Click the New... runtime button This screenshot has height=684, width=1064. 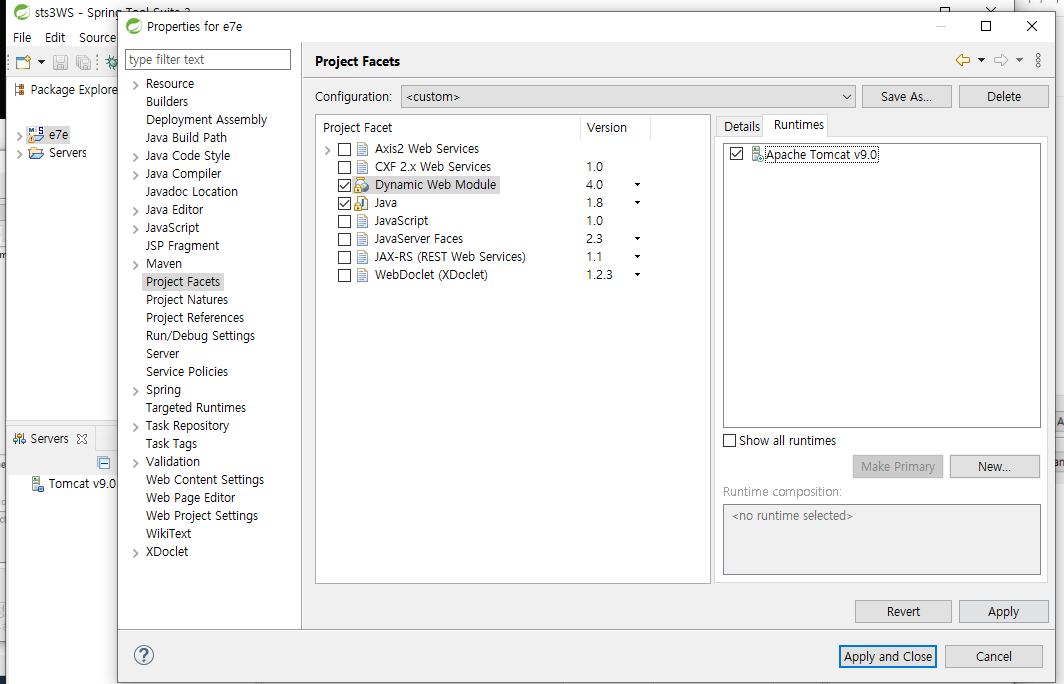(994, 466)
